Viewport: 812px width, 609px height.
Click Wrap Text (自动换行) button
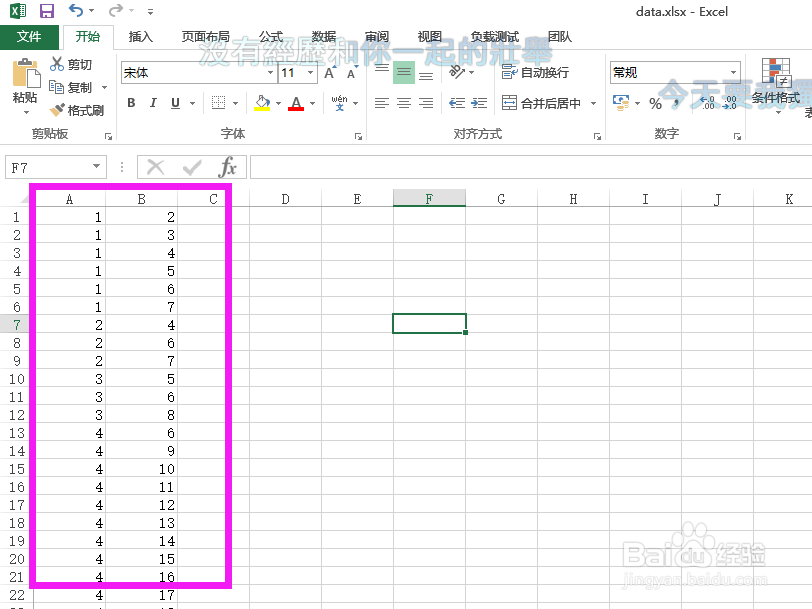tap(535, 72)
